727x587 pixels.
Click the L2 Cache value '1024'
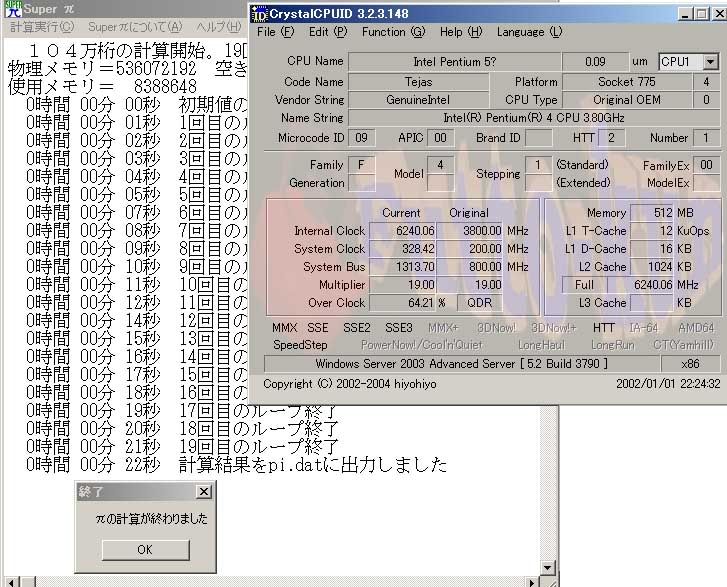pos(652,267)
